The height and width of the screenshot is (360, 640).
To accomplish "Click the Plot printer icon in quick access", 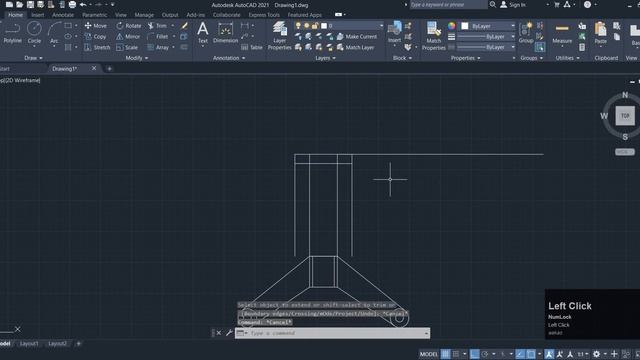I will point(72,4).
